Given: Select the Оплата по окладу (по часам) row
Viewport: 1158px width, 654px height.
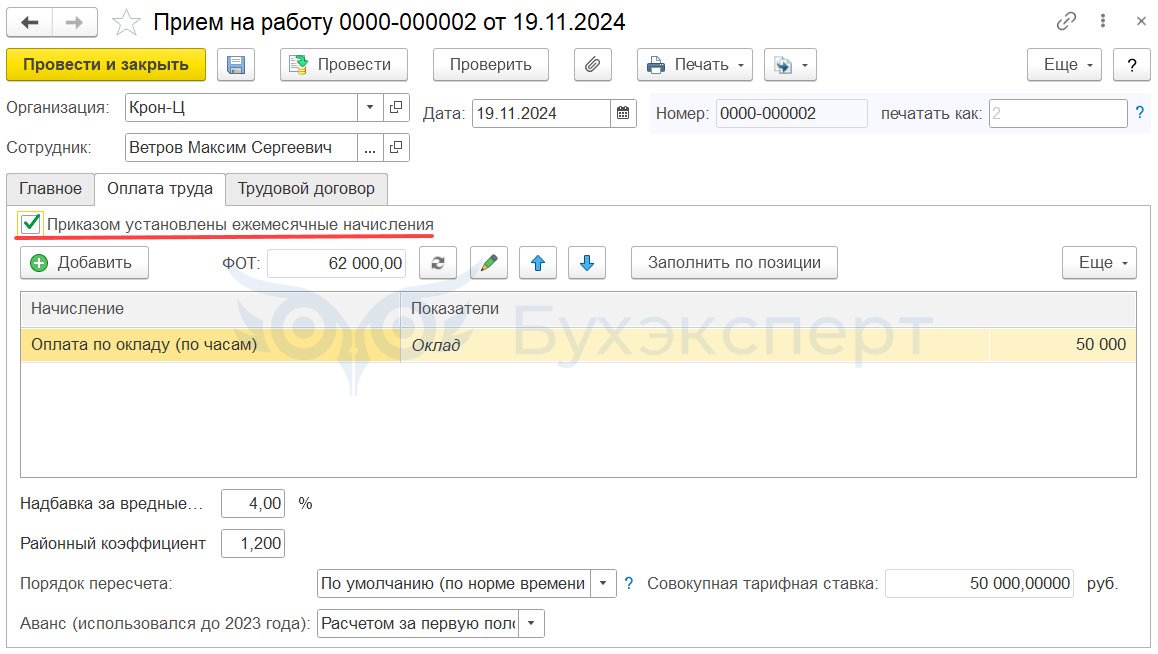Looking at the screenshot, I should coord(578,345).
